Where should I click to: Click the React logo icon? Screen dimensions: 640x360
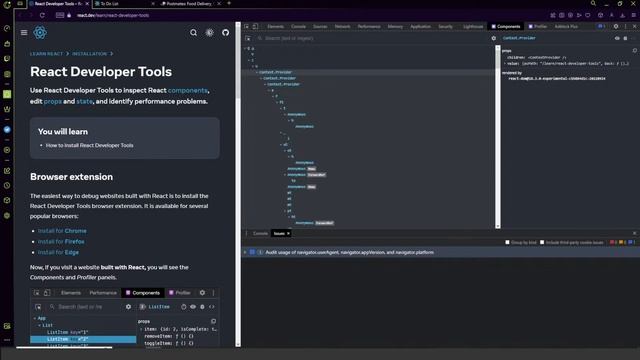tap(40, 33)
